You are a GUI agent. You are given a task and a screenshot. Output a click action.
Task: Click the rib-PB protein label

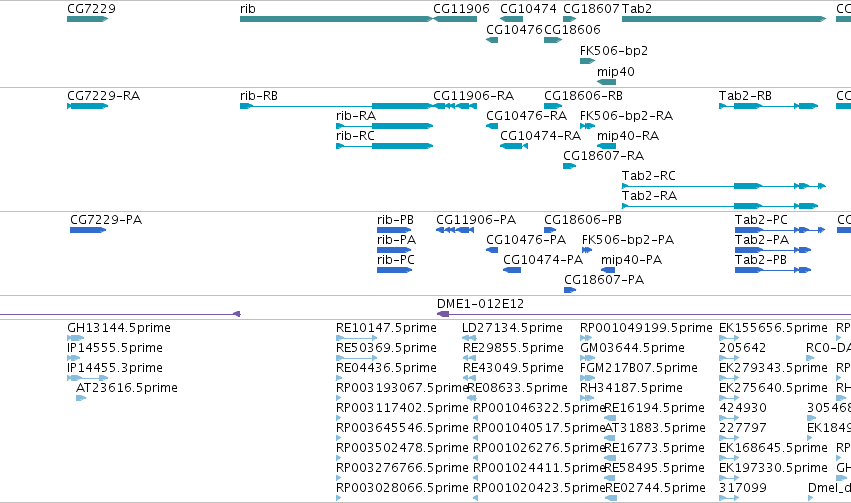[395, 220]
